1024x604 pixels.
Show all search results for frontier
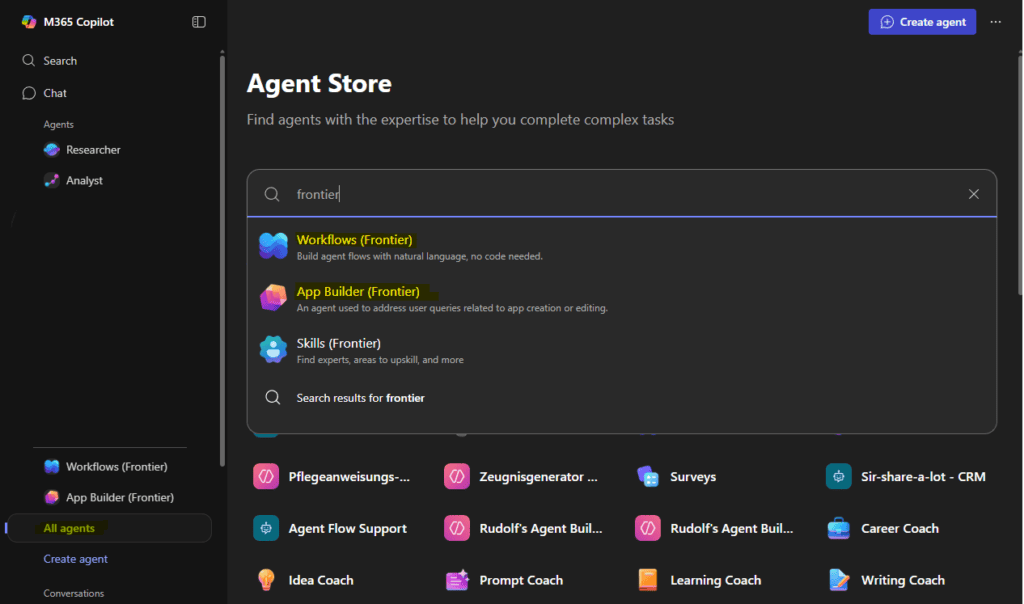click(360, 398)
